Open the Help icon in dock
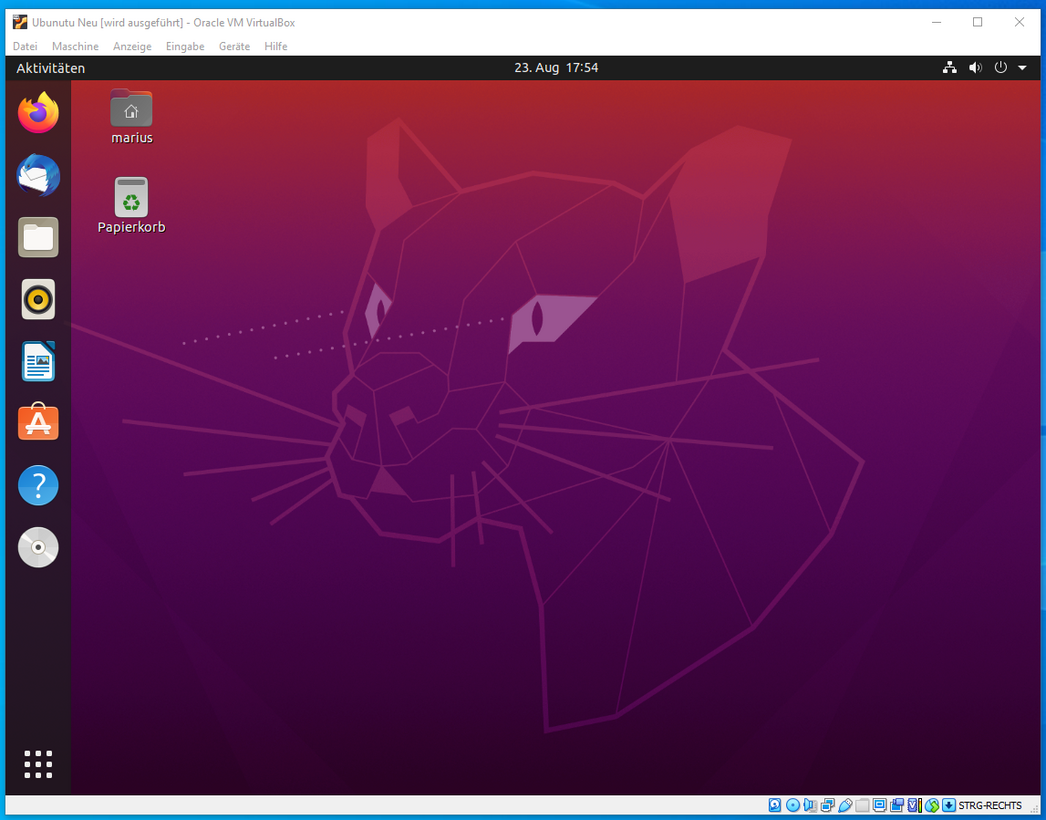The height and width of the screenshot is (820, 1046). tap(38, 486)
